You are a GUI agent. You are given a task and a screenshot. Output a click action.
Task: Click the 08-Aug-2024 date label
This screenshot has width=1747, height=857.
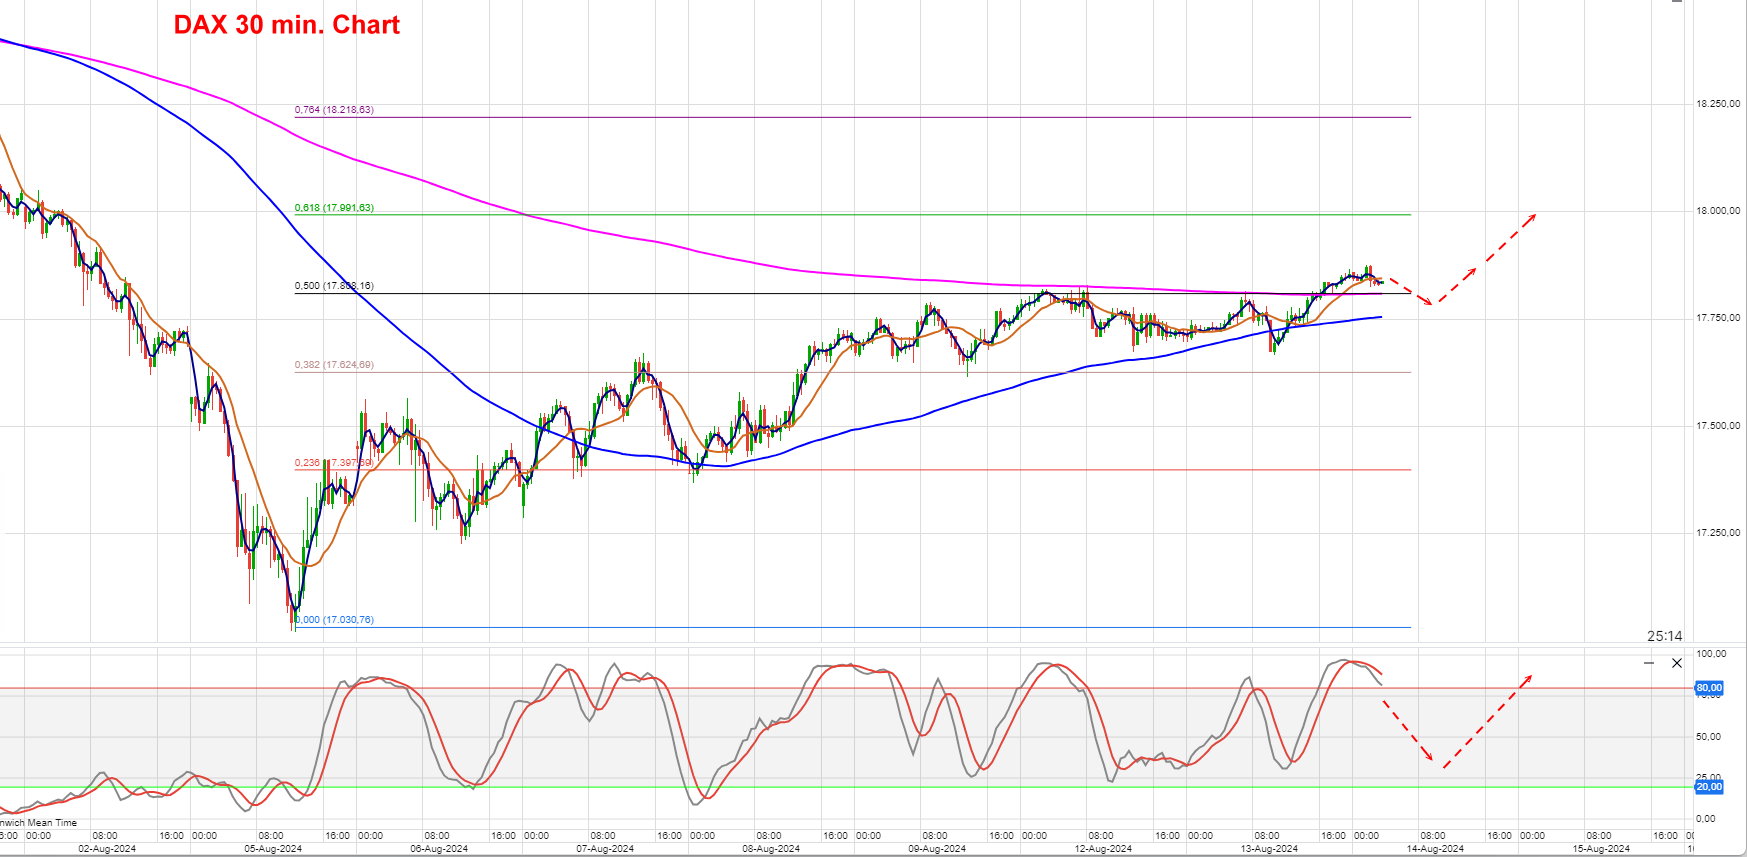click(x=771, y=849)
